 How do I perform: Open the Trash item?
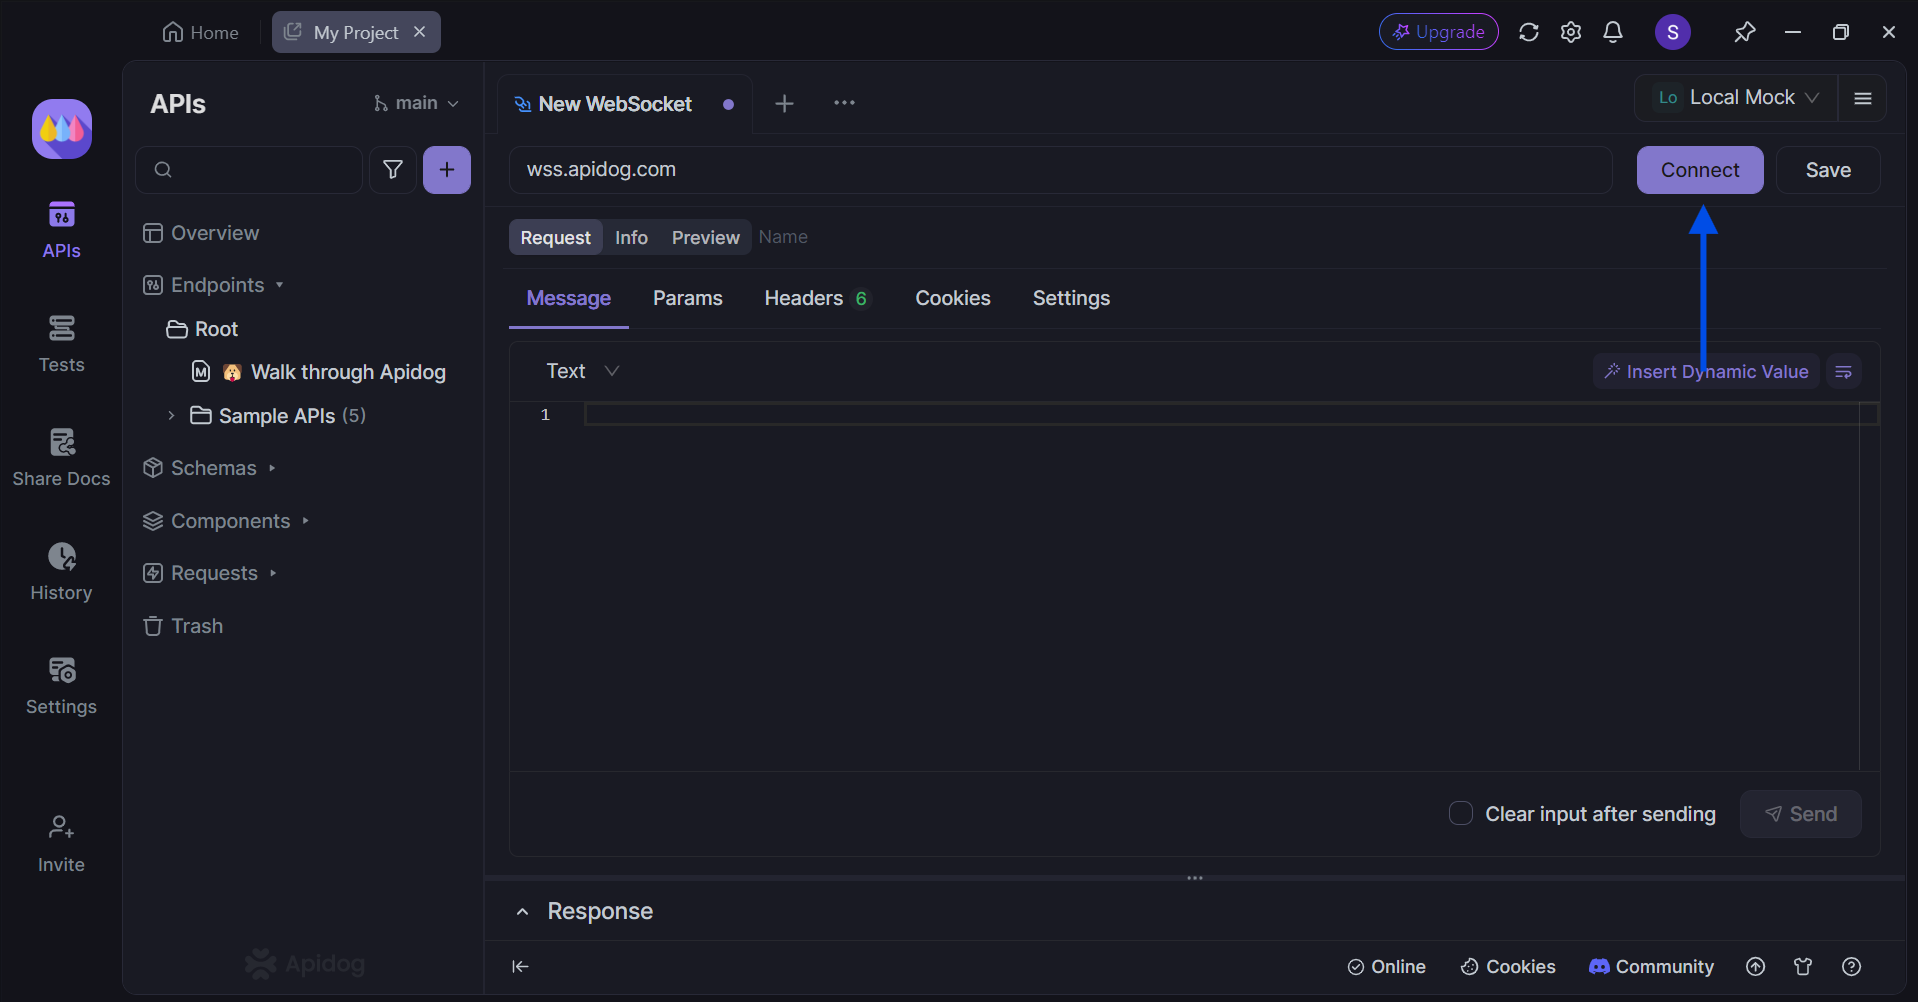[183, 626]
